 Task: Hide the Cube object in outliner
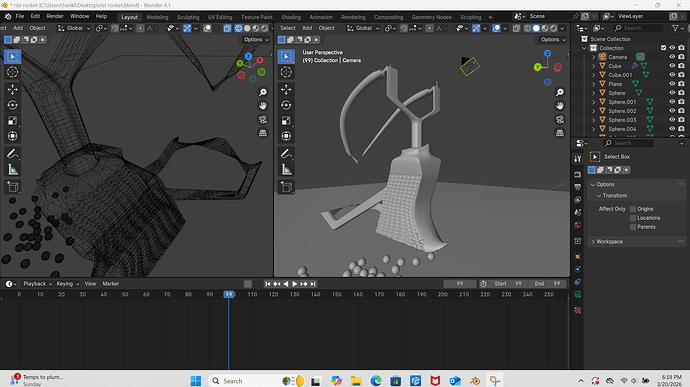pyautogui.click(x=672, y=66)
